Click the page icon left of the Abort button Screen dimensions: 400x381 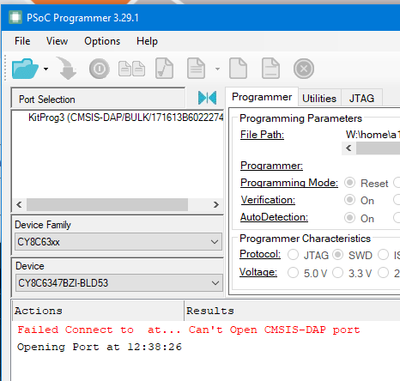pos(271,68)
